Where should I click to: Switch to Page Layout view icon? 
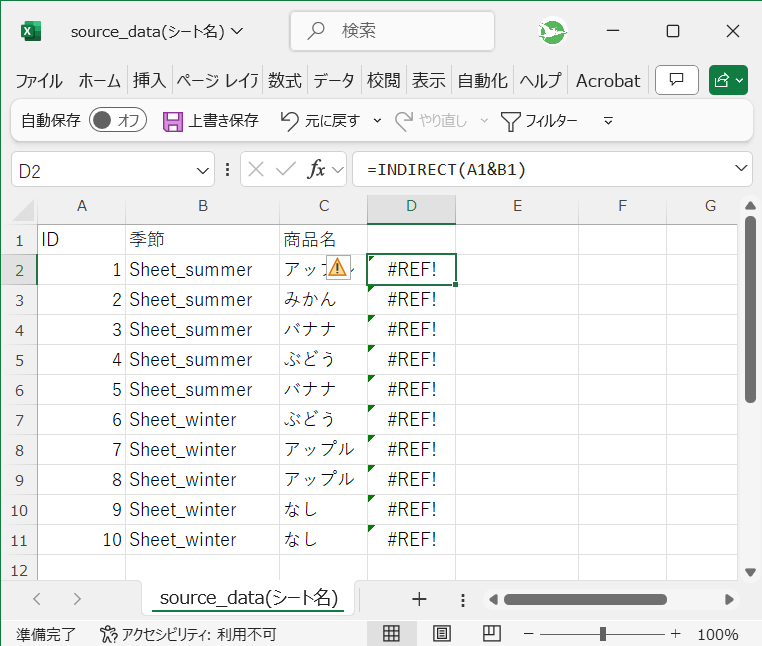(441, 633)
